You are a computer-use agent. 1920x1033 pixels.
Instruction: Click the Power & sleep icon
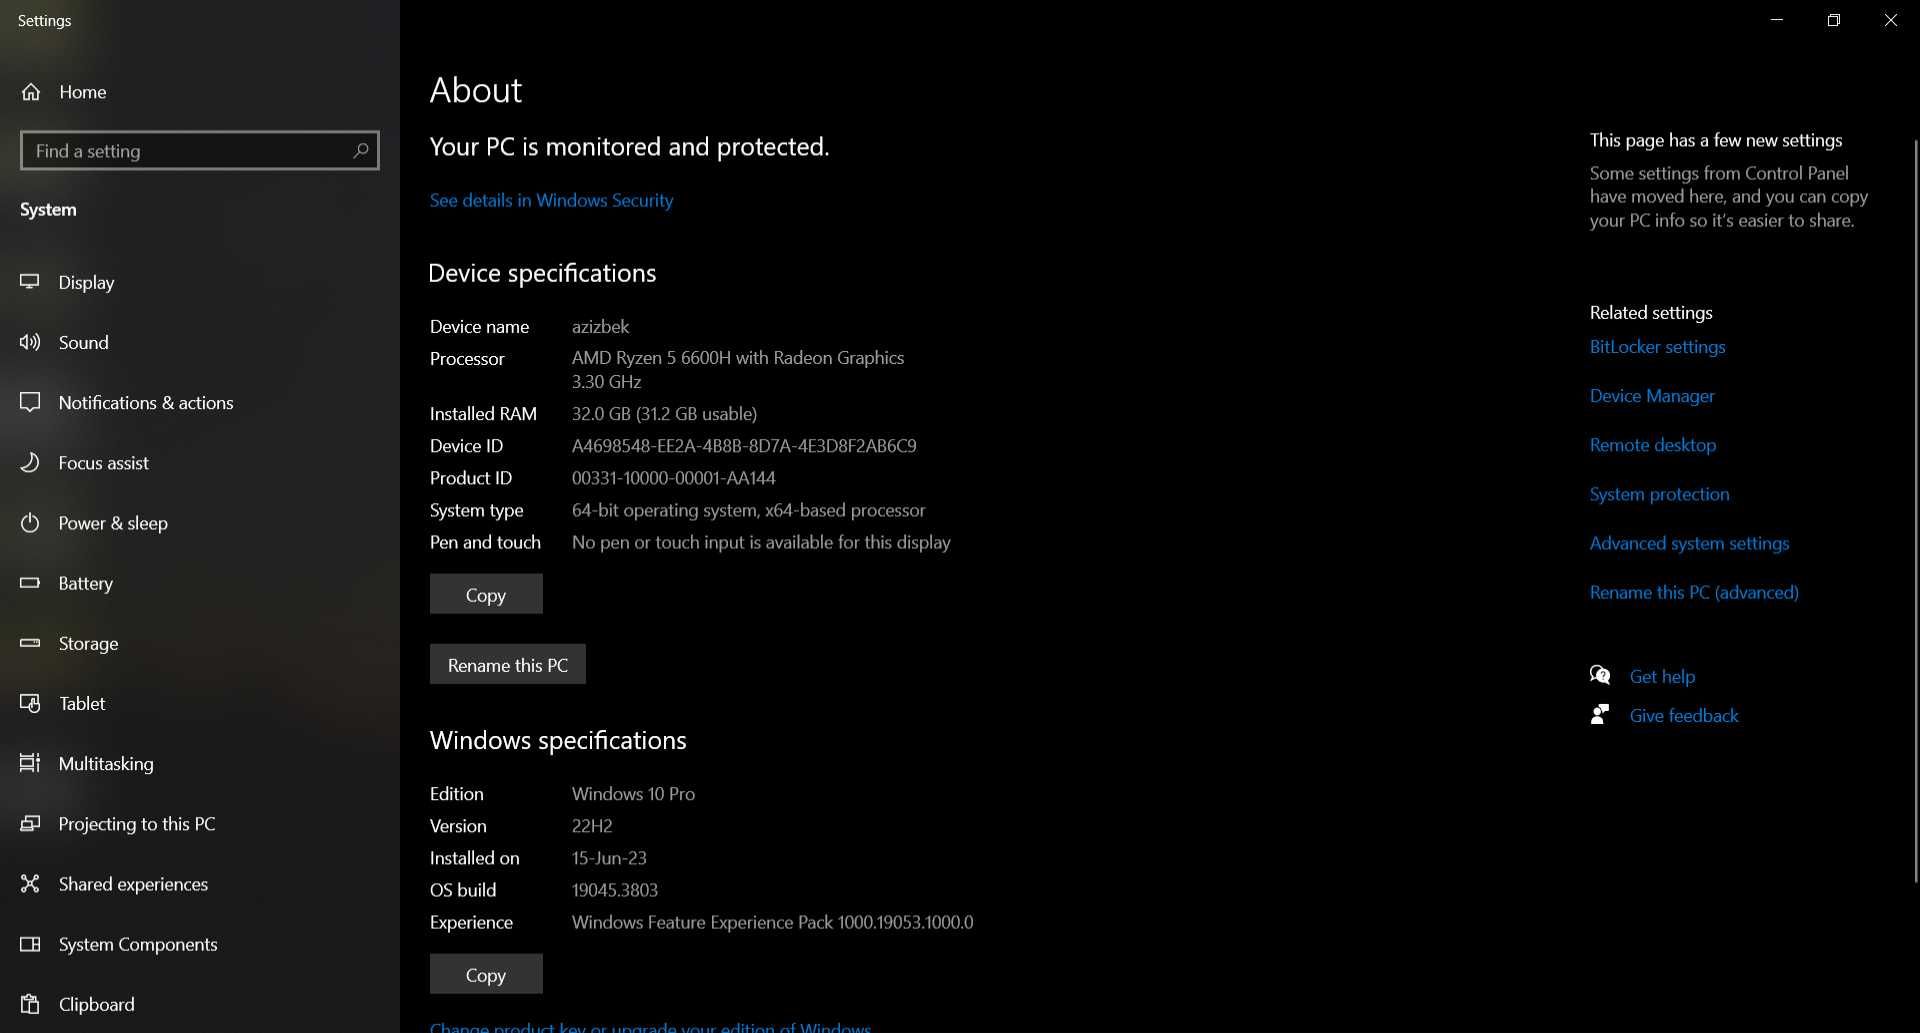pyautogui.click(x=30, y=523)
